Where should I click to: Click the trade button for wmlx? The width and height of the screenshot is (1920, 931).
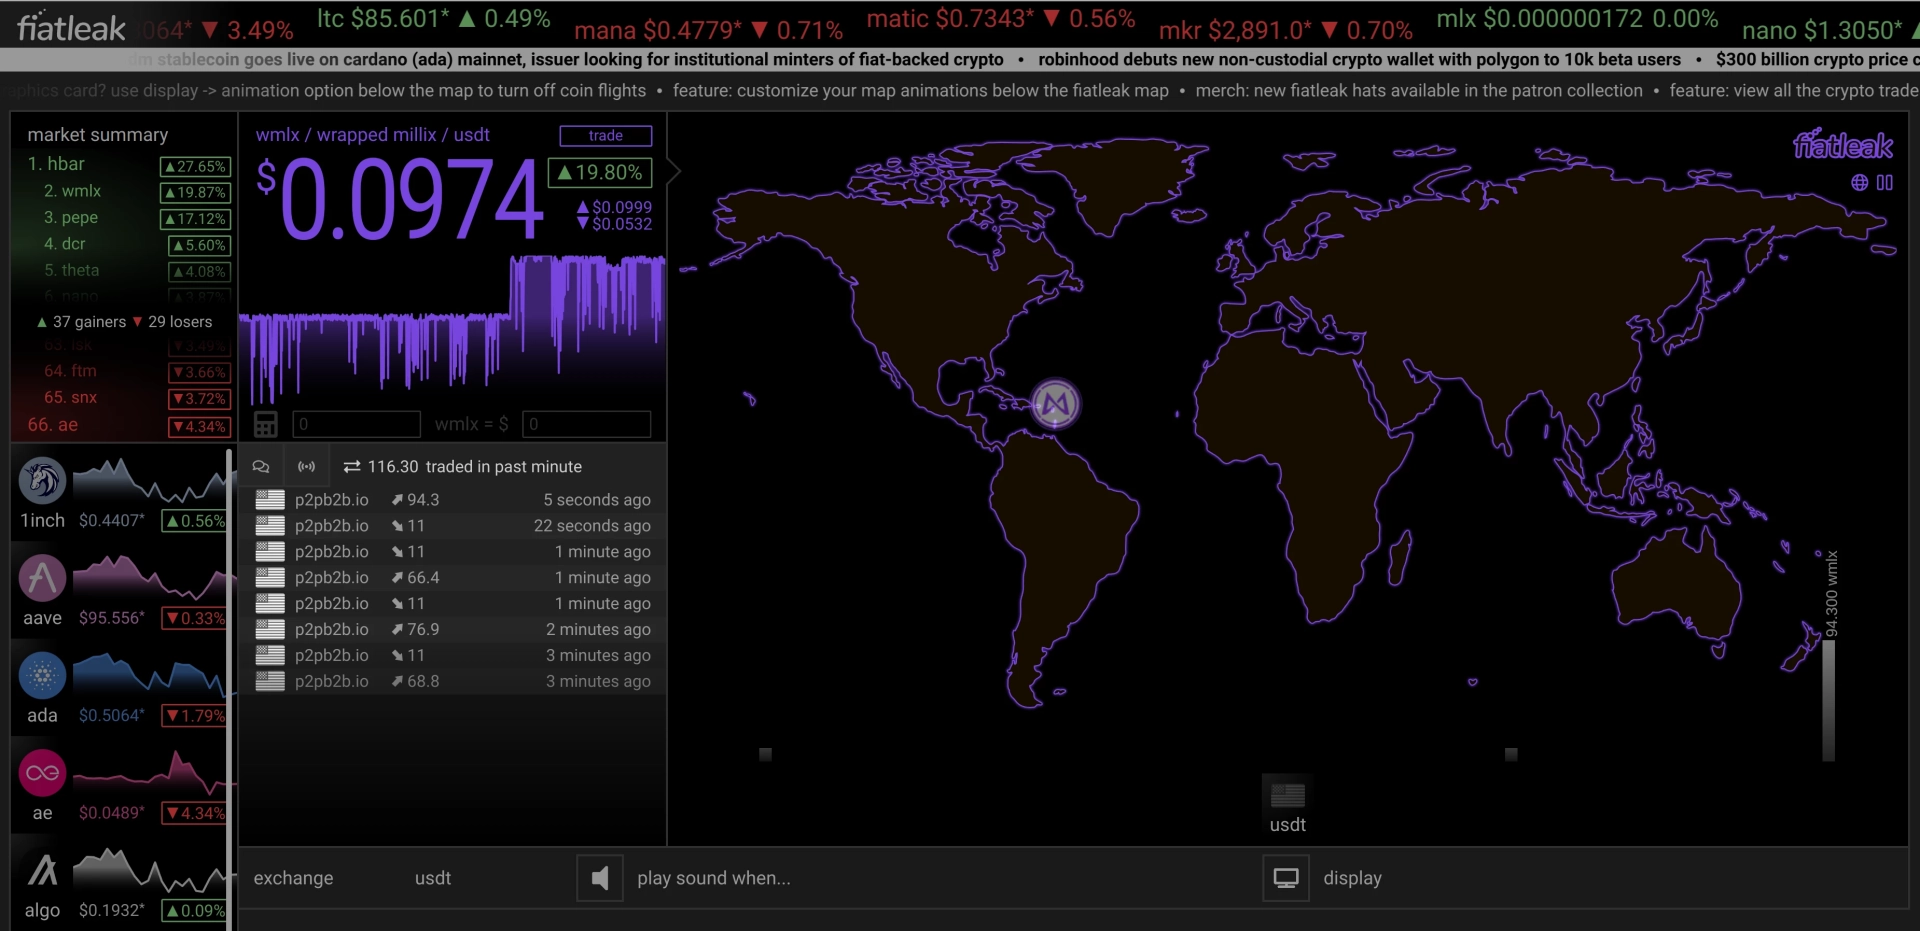(x=606, y=135)
